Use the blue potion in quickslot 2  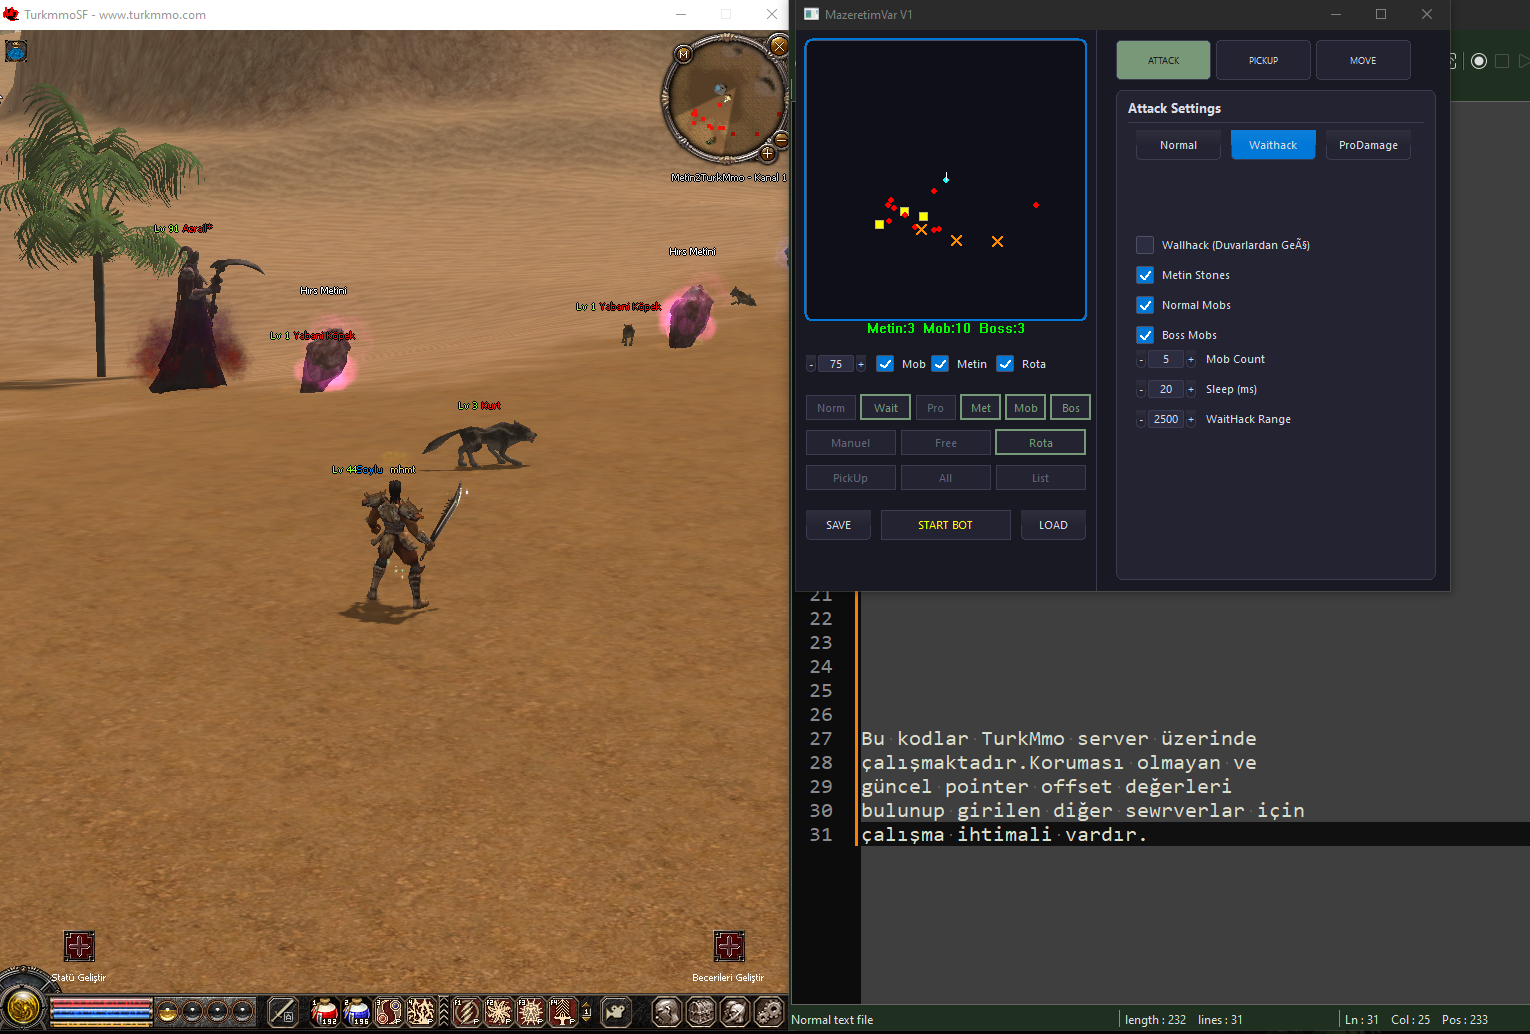[356, 1012]
